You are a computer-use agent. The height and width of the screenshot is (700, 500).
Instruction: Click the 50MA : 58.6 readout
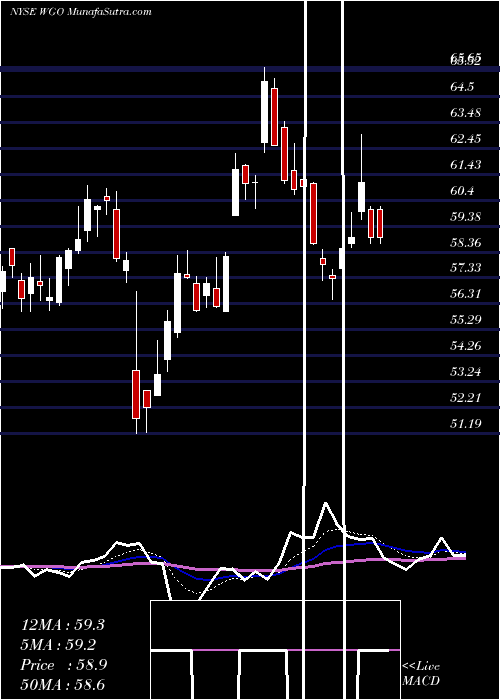(63, 685)
